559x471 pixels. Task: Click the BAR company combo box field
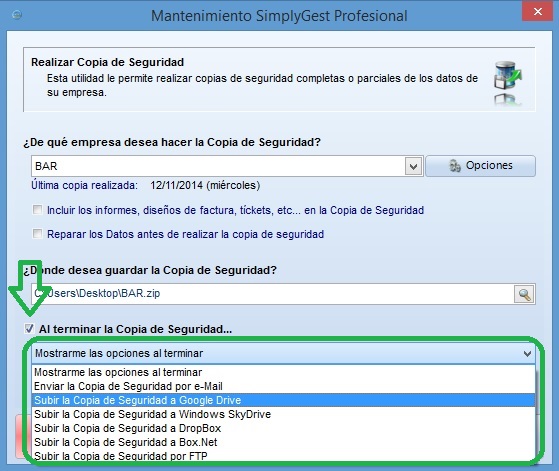point(227,166)
